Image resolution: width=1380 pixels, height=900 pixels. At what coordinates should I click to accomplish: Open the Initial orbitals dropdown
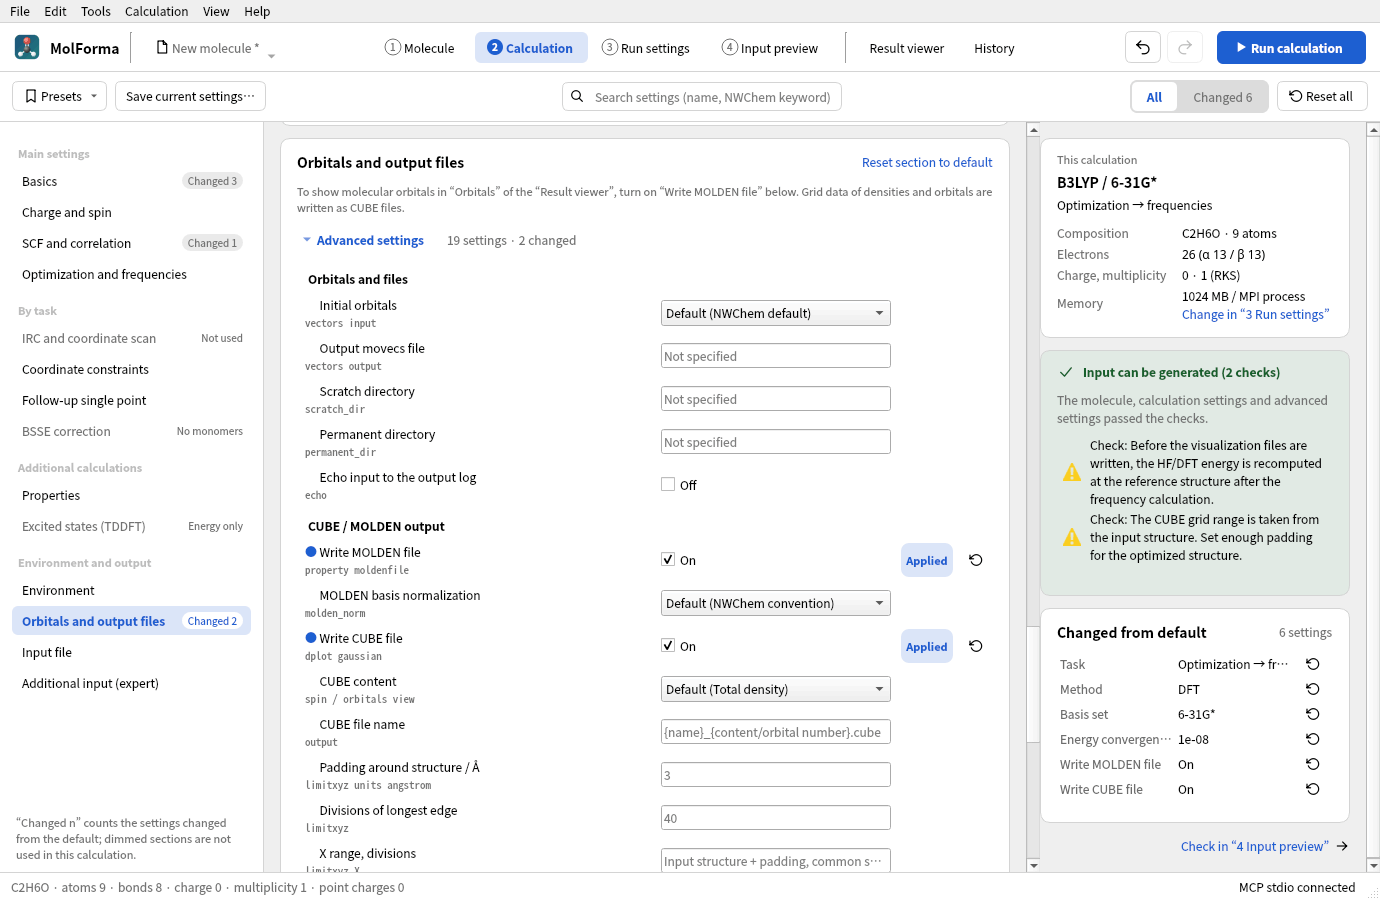(x=776, y=313)
